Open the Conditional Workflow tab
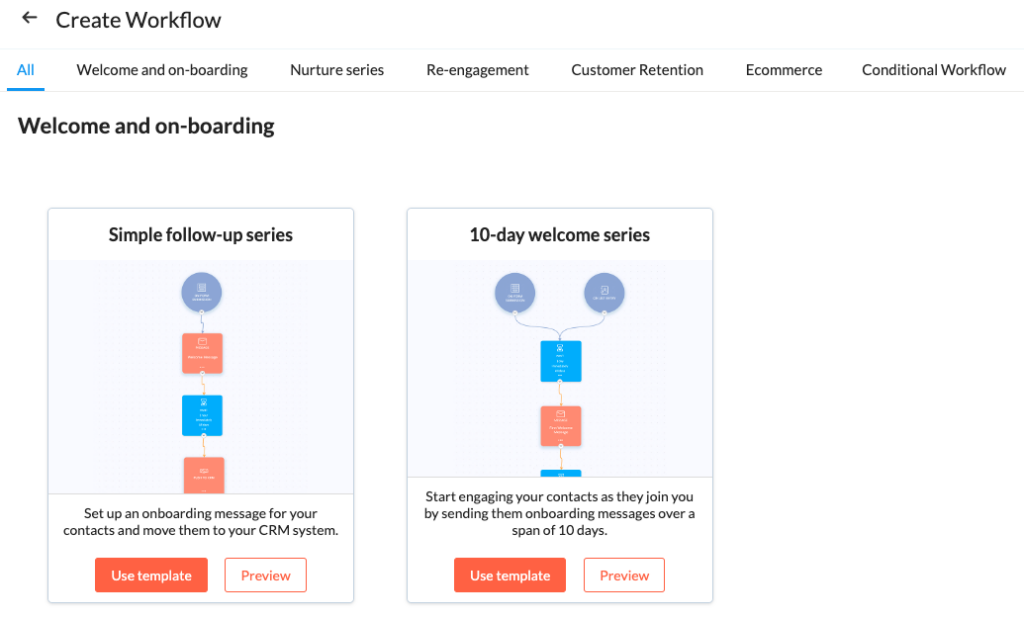Viewport: 1024px width, 620px height. (933, 70)
